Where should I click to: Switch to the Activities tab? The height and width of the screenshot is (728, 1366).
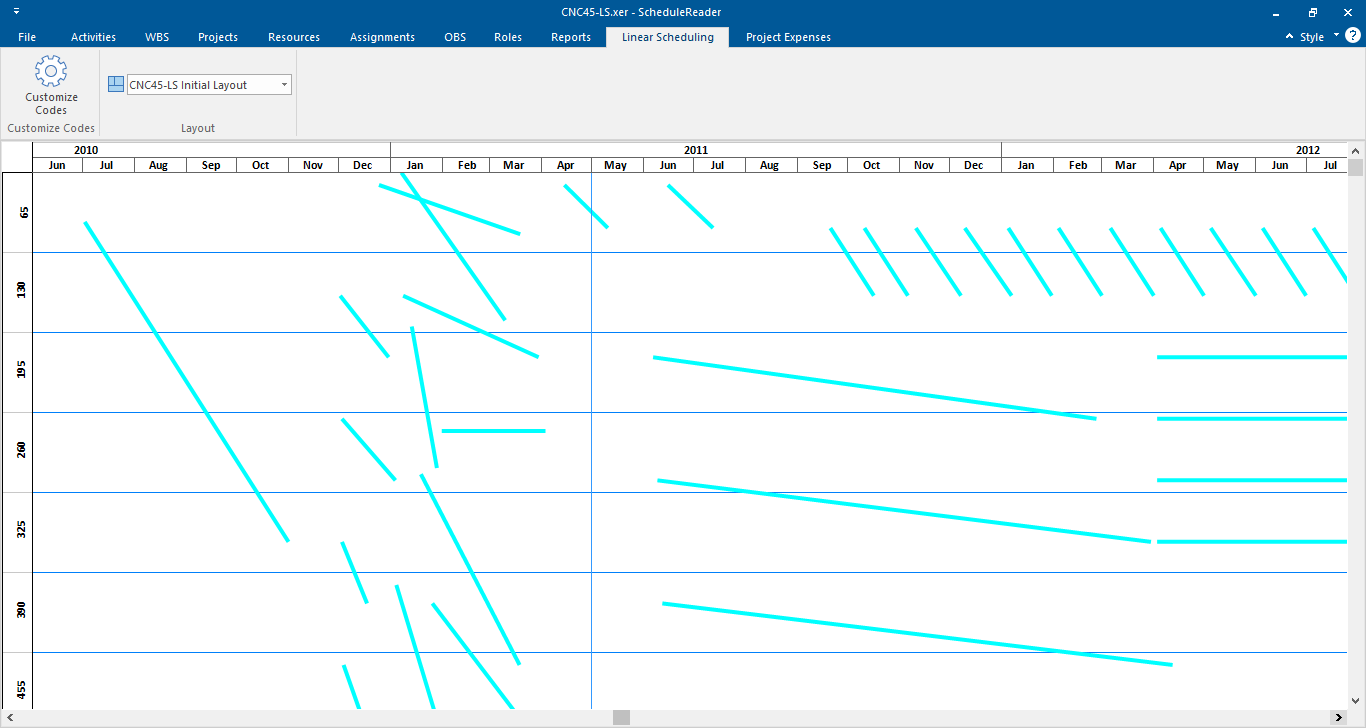[93, 37]
